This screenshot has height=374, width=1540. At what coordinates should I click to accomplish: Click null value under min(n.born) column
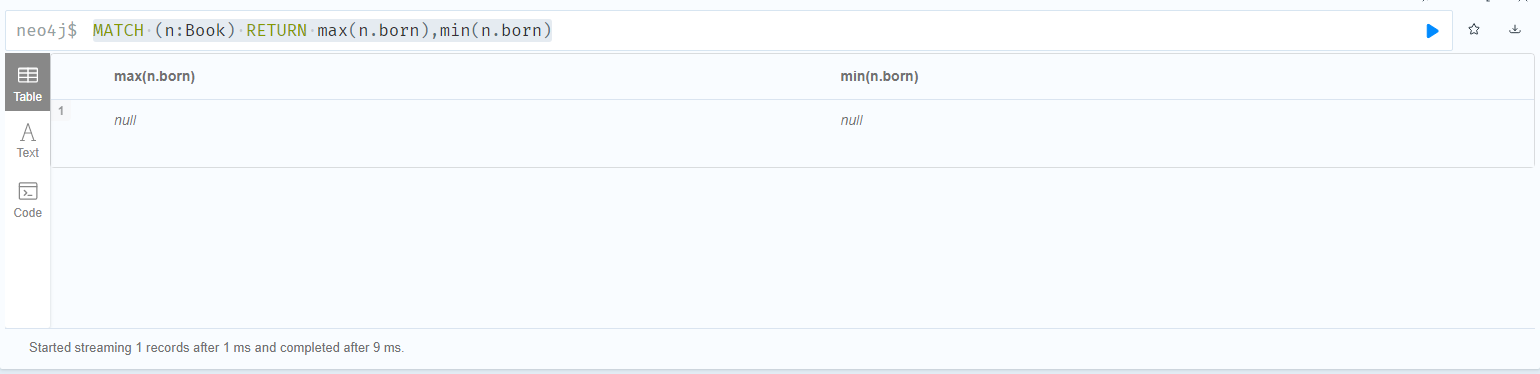[x=852, y=120]
